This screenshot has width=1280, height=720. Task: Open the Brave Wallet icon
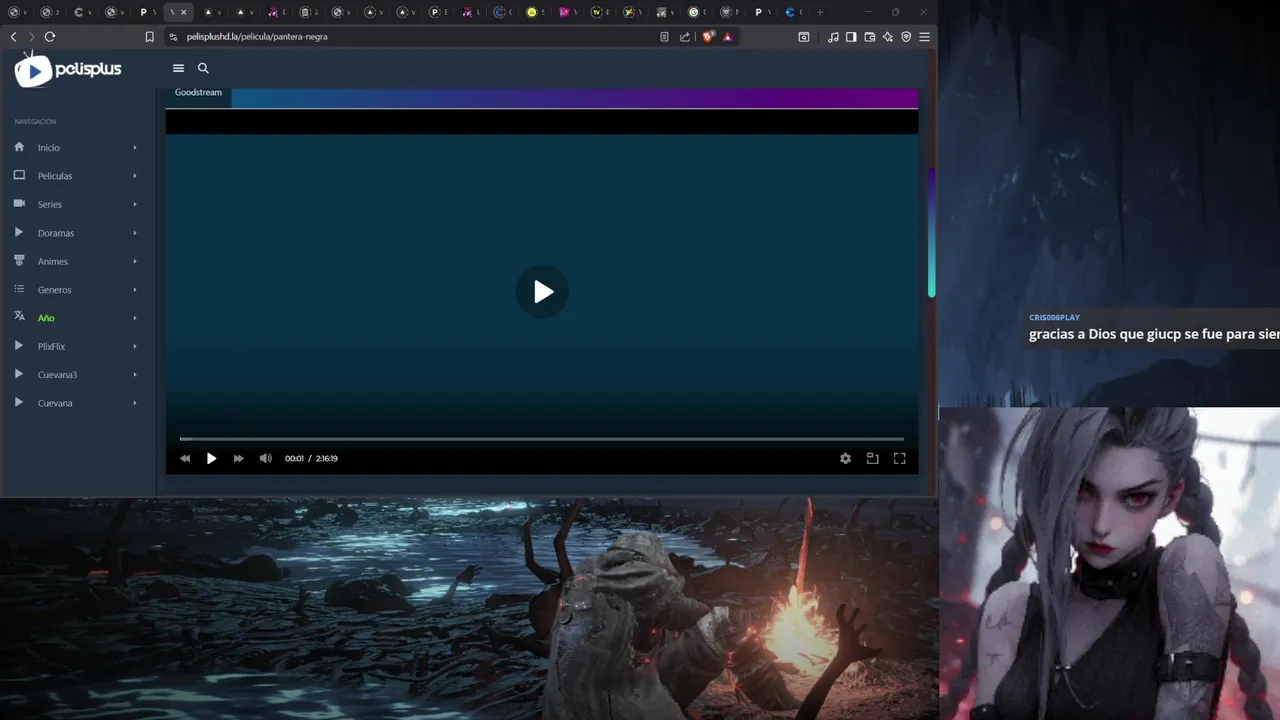pyautogui.click(x=870, y=37)
